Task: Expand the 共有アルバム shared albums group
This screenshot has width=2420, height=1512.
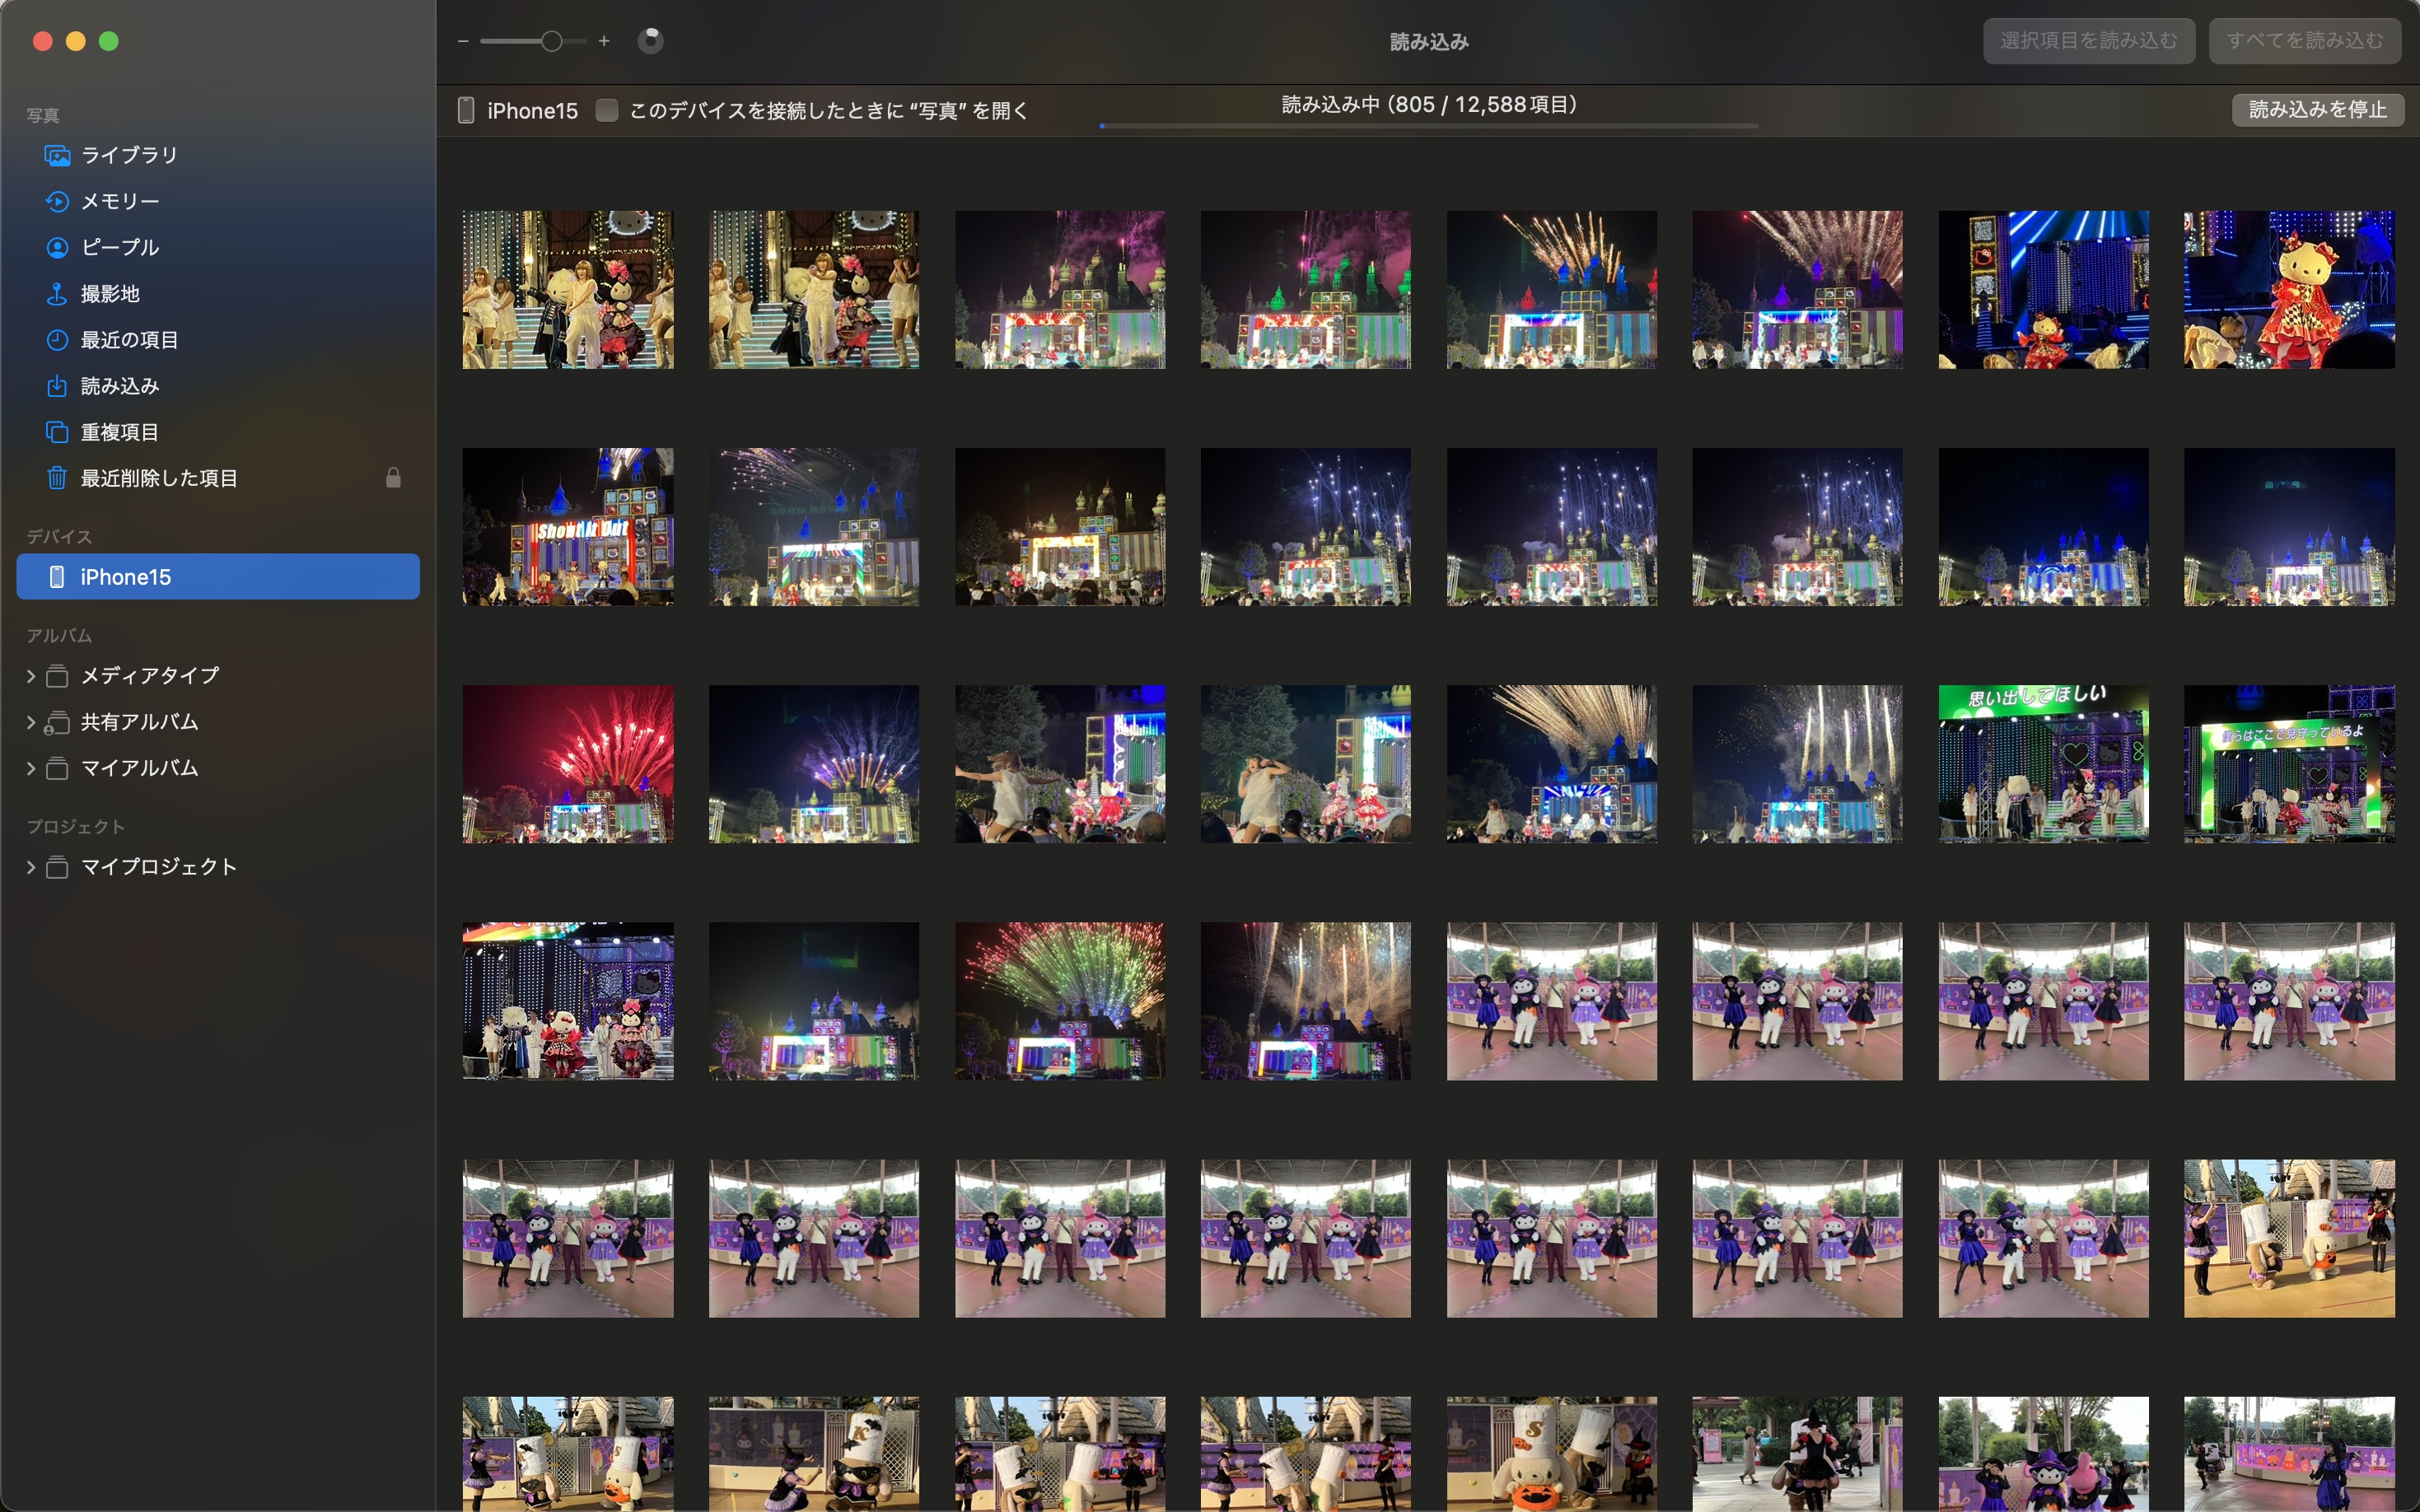Action: (x=31, y=722)
